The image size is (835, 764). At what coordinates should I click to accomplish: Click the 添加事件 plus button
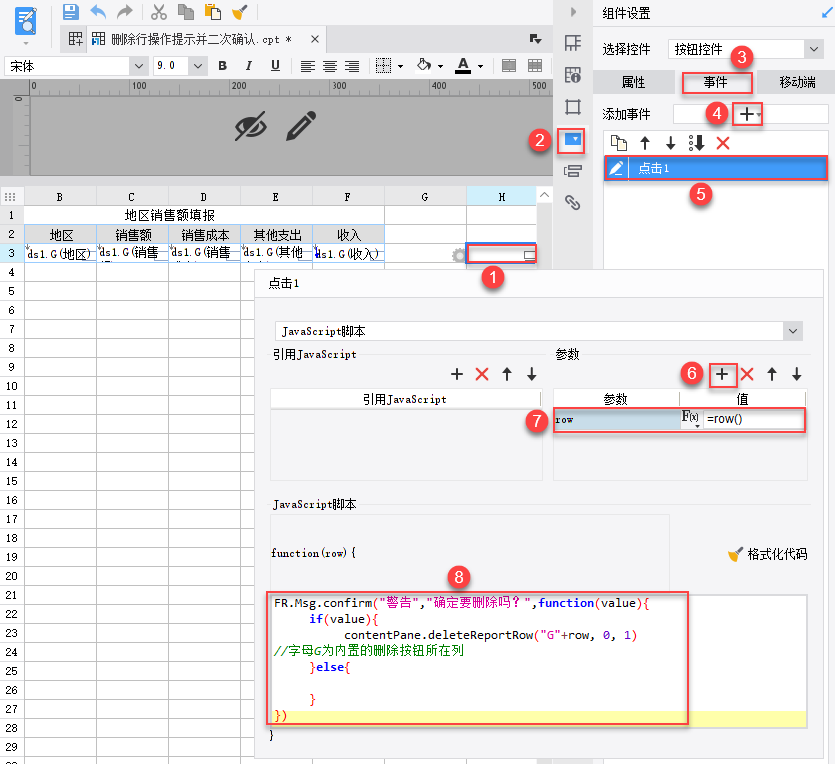(748, 114)
